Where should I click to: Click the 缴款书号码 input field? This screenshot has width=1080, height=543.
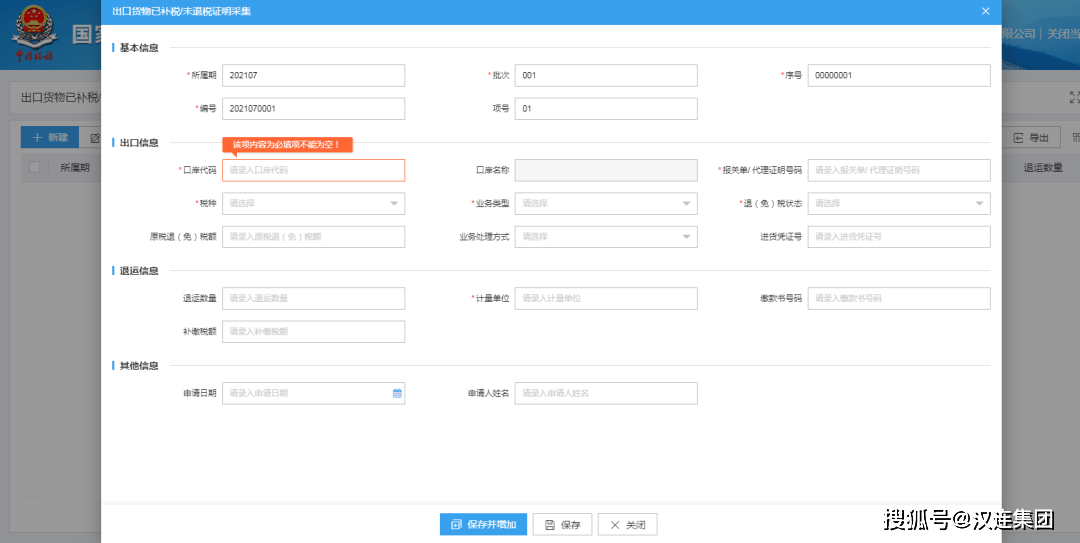pos(899,298)
